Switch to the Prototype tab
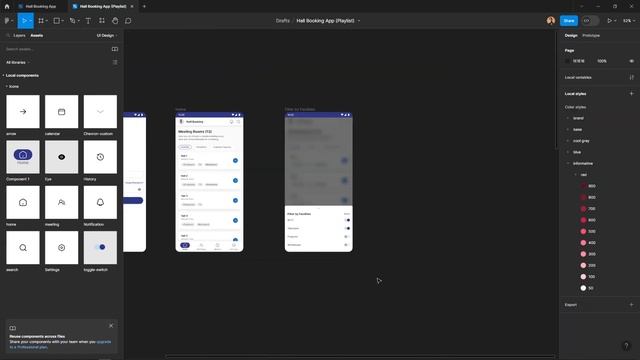This screenshot has height=360, width=640. [x=591, y=36]
